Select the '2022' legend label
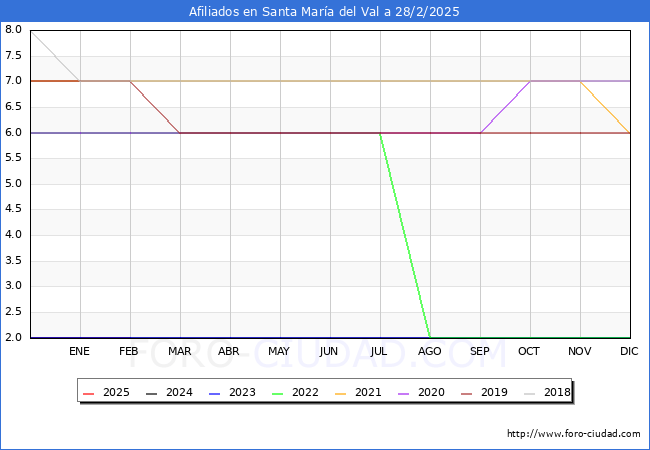650x450 pixels. 305,392
